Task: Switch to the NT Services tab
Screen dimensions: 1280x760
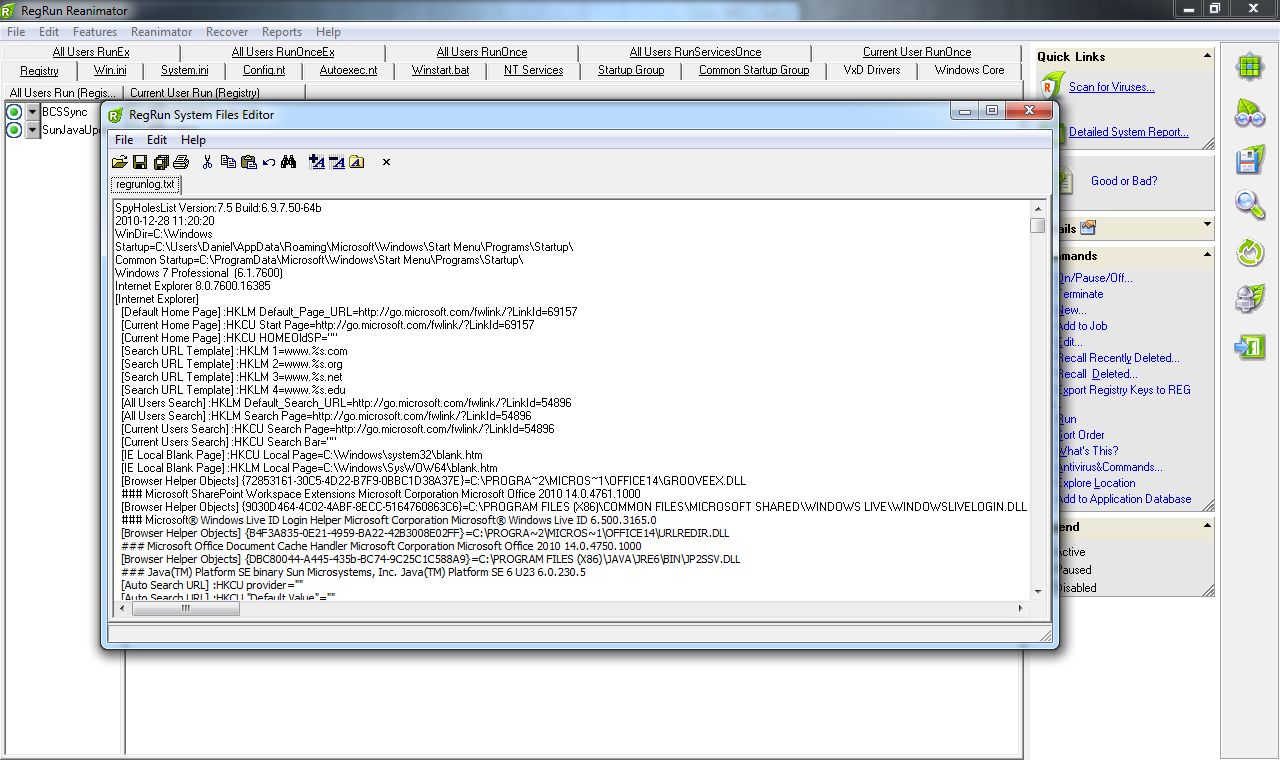Action: pyautogui.click(x=533, y=70)
